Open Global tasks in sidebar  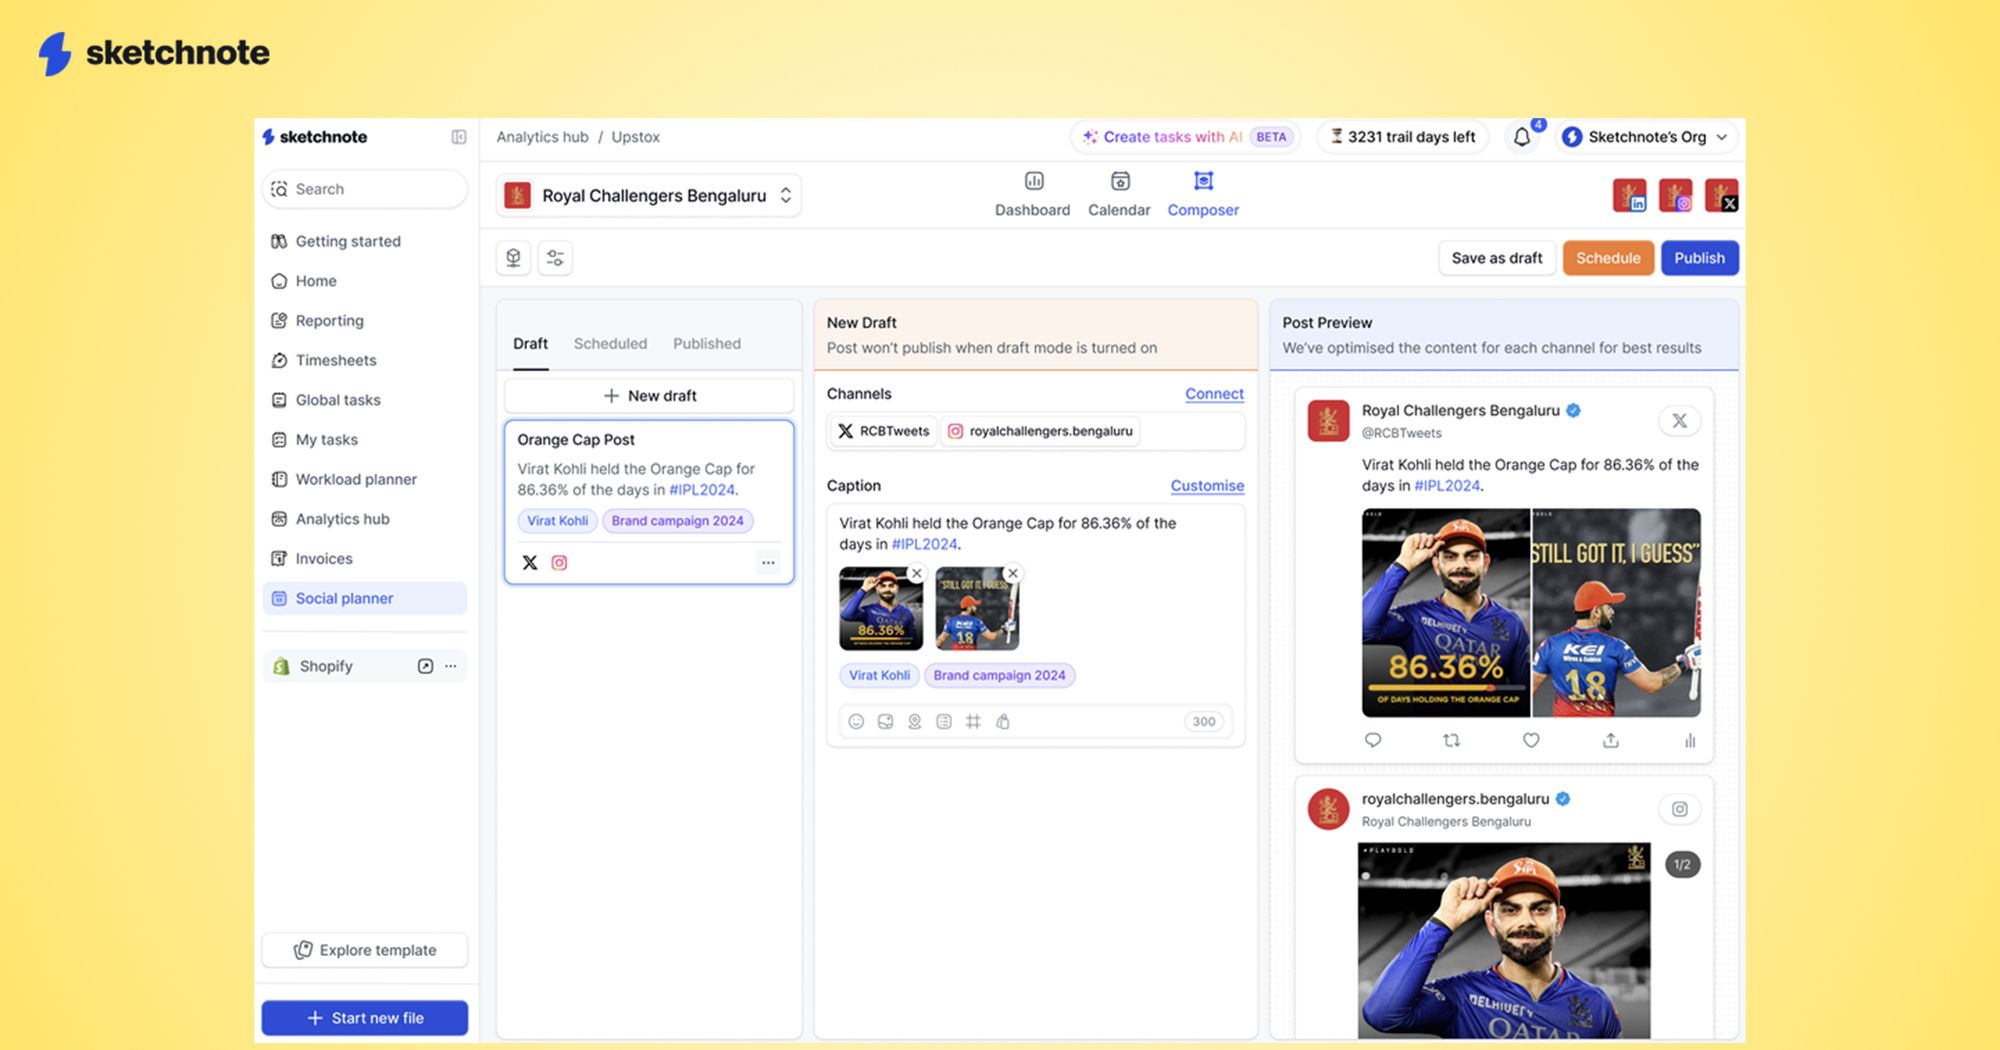click(x=364, y=400)
